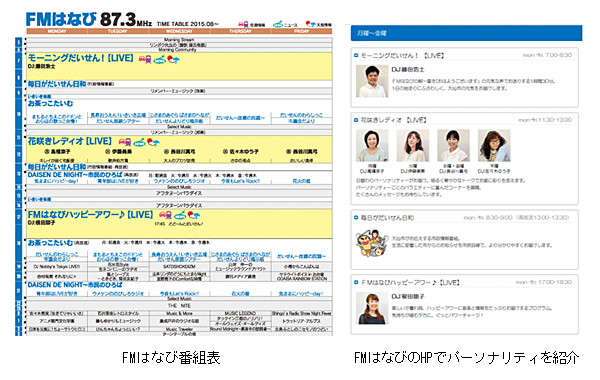Click the first 毎日がだいせん日和 entry below モーニングだいせん!
Screen dimensions: 600x380
click(57, 84)
